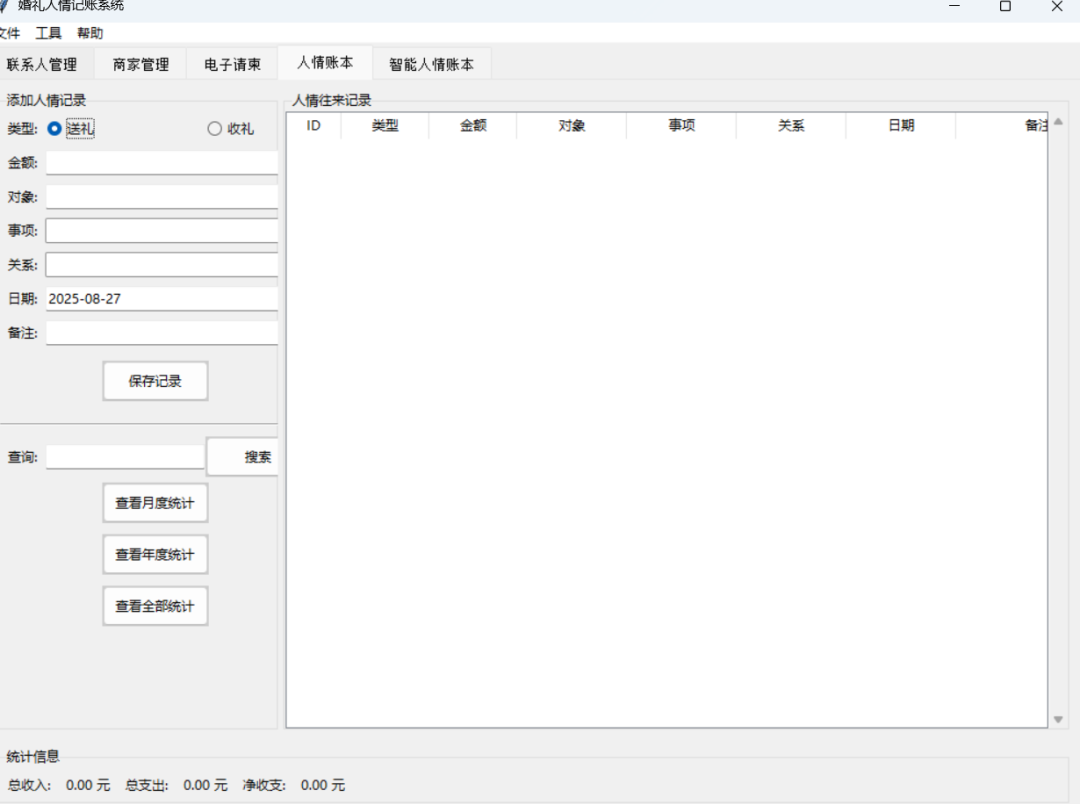Click the 总收入 value 0.00 元

pyautogui.click(x=87, y=785)
